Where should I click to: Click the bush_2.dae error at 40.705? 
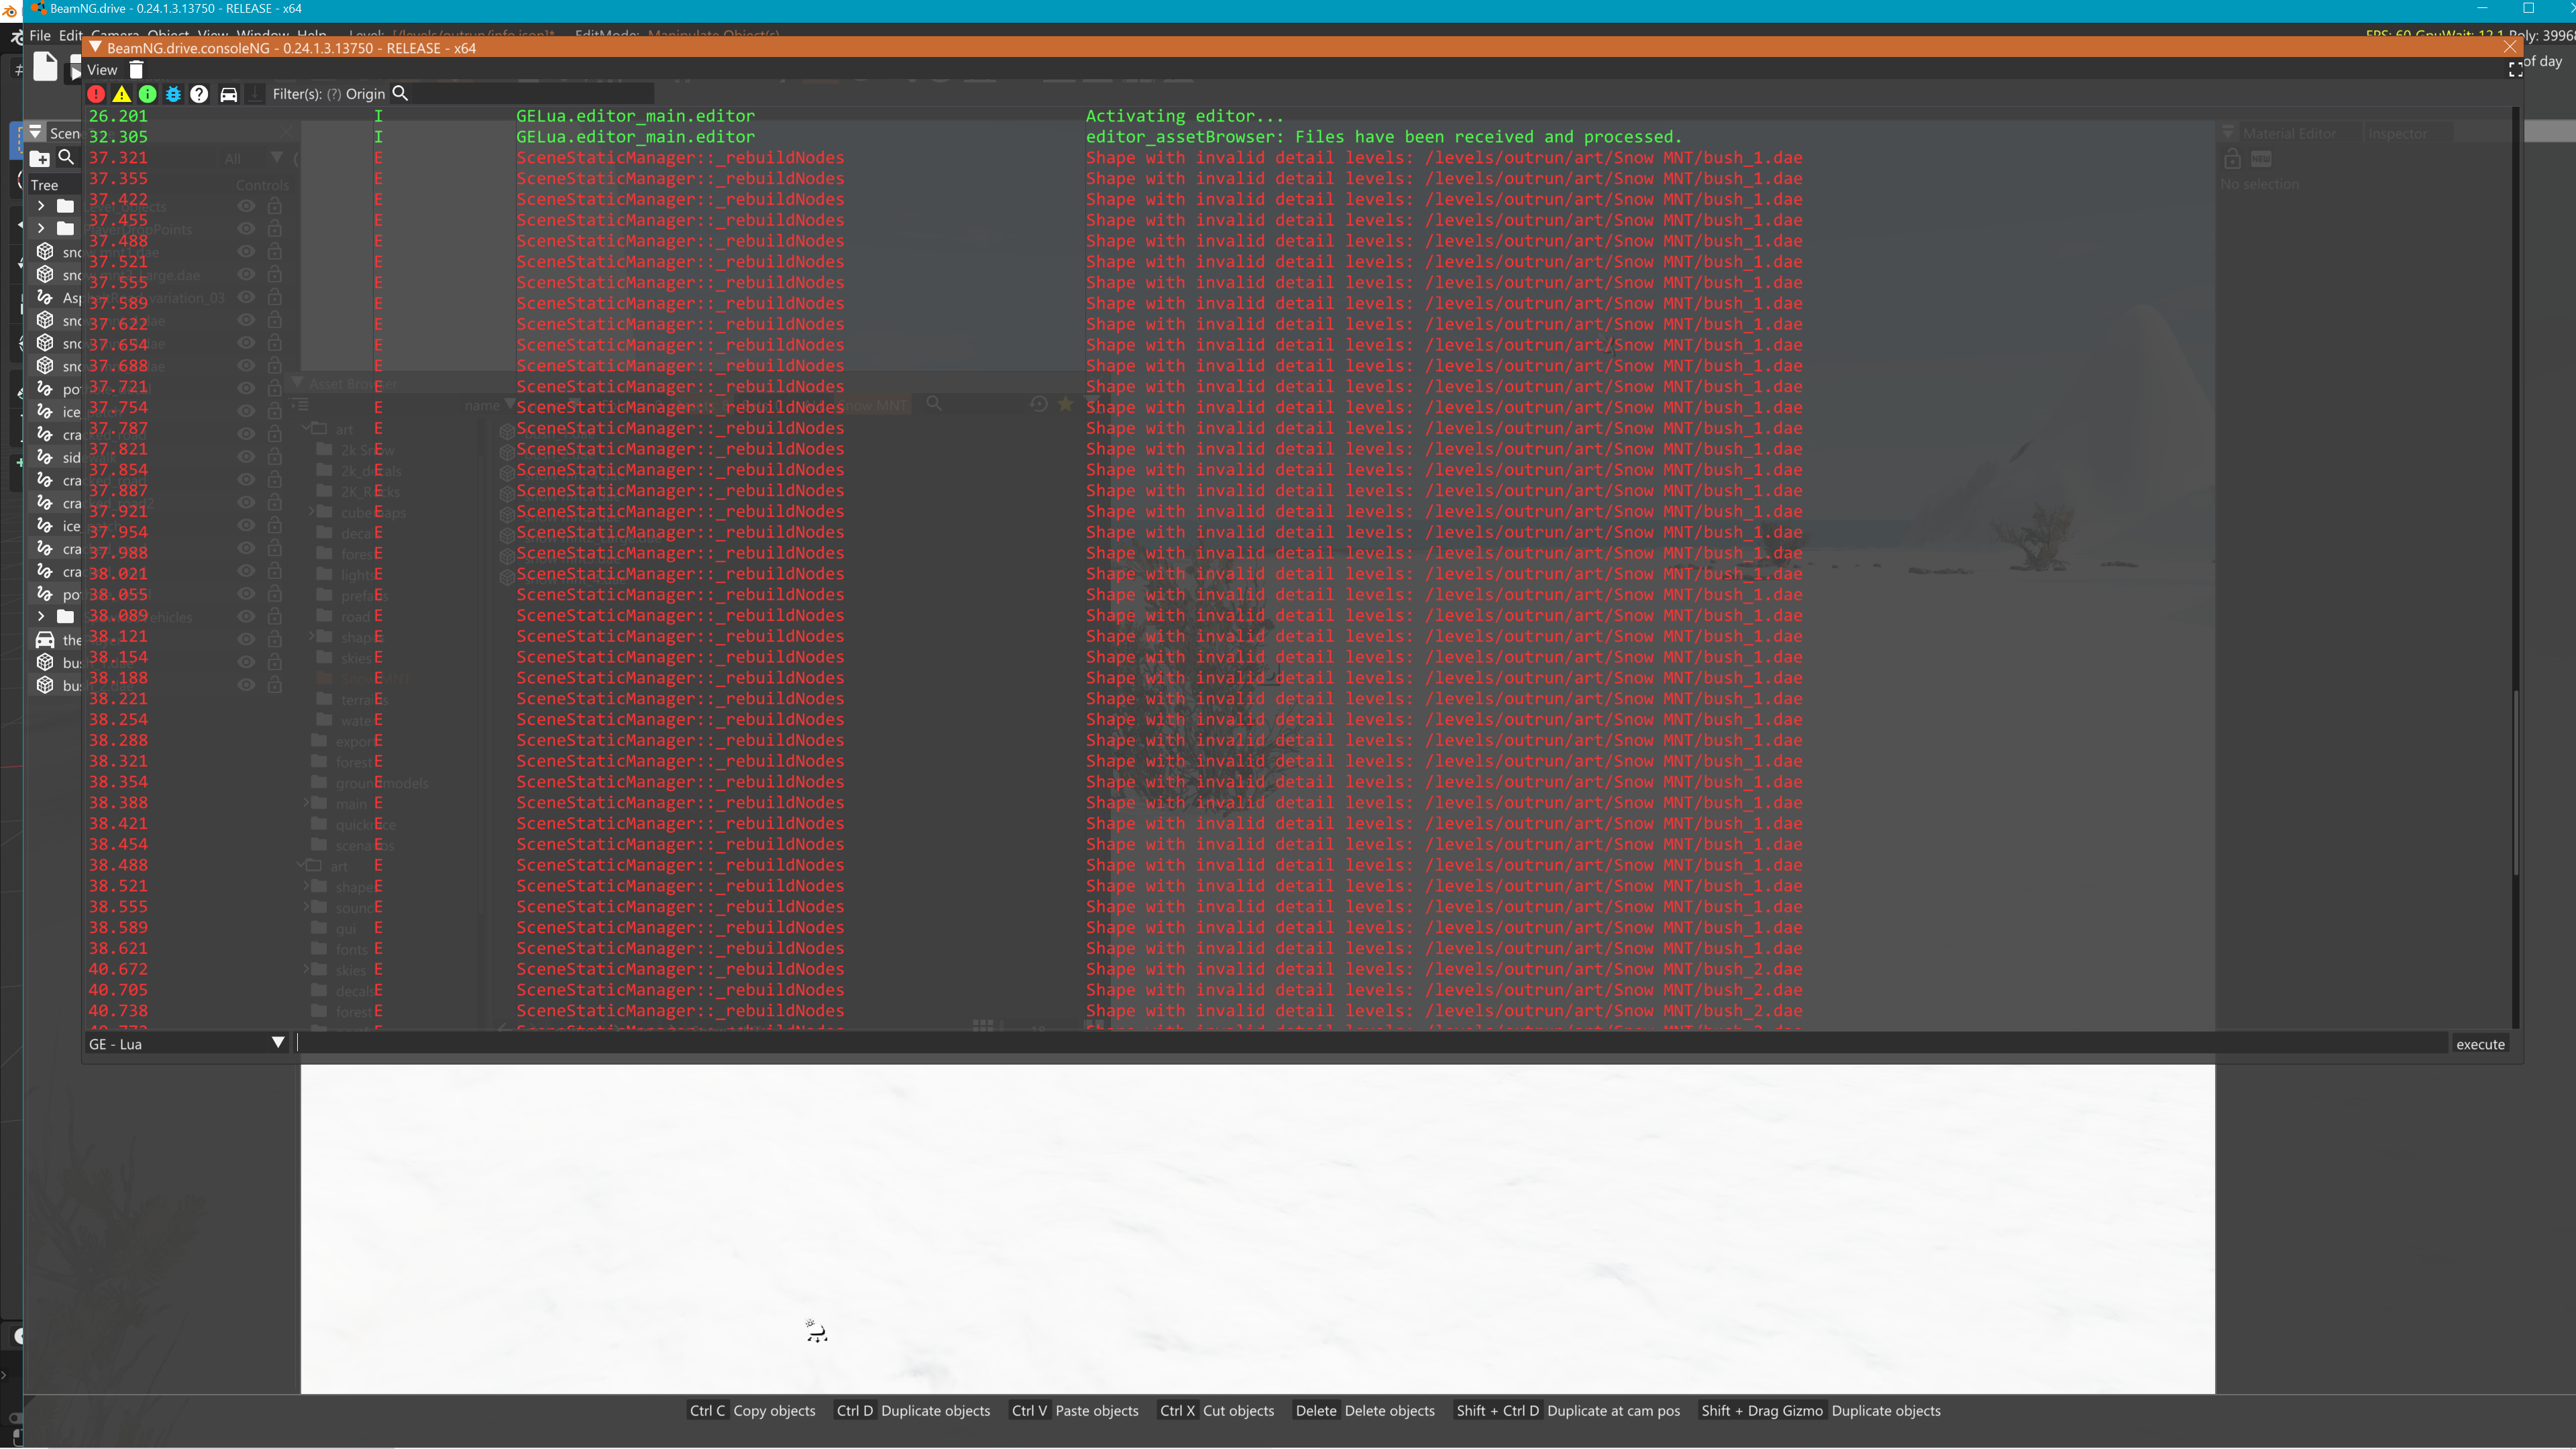1444,990
